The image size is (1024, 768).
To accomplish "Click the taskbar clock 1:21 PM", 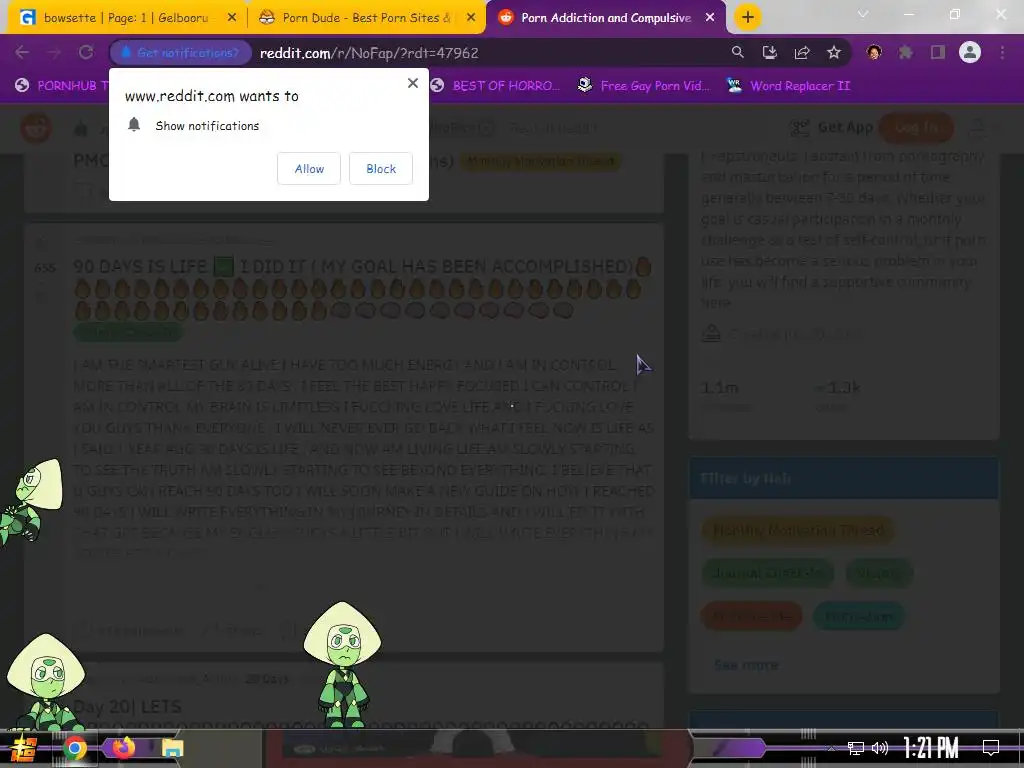I will (931, 747).
